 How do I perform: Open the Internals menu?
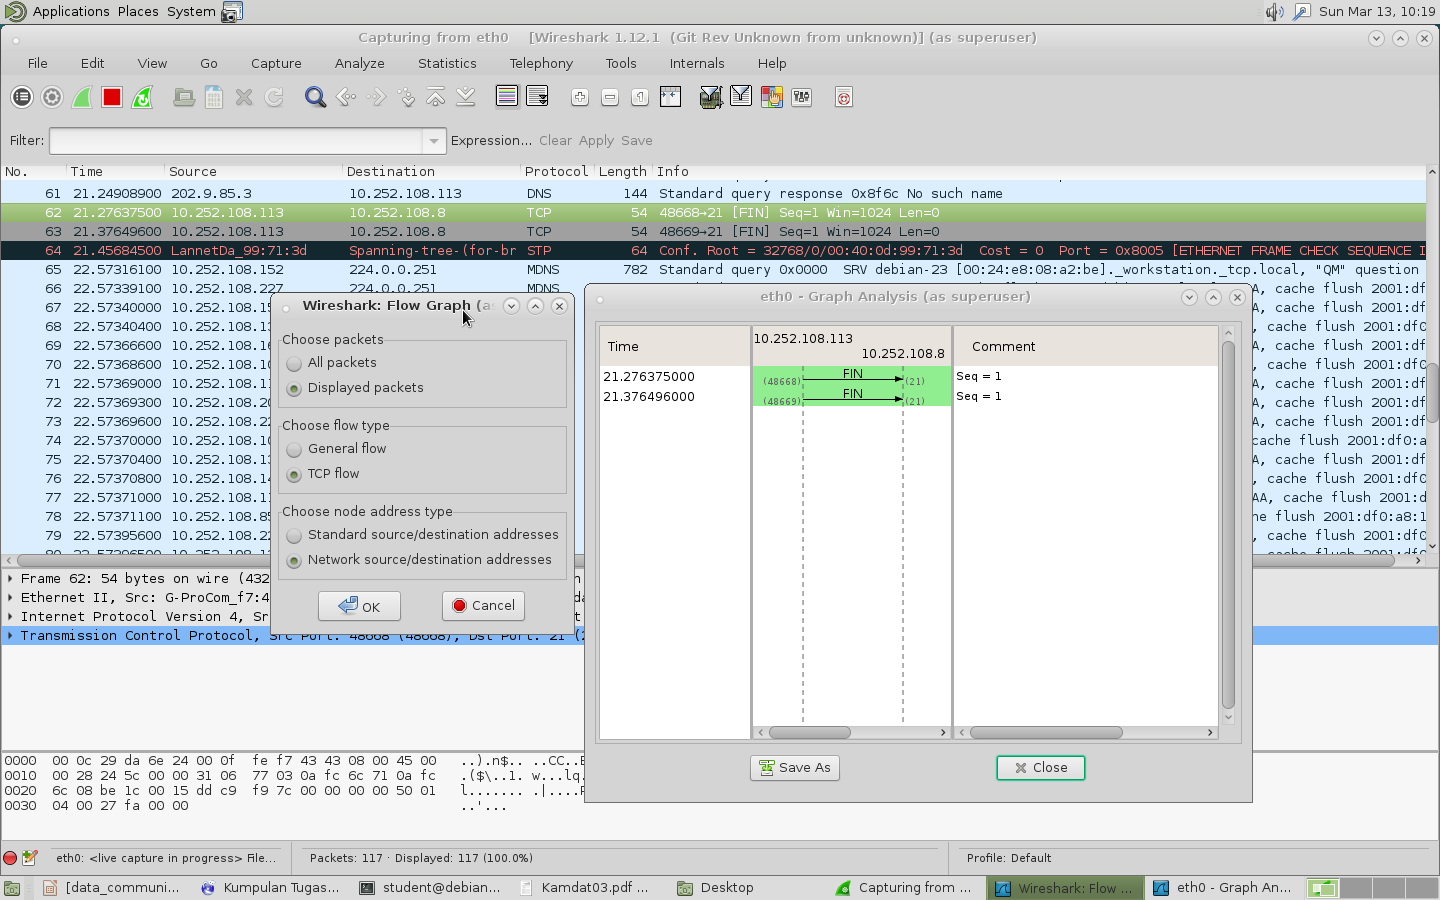(x=697, y=63)
